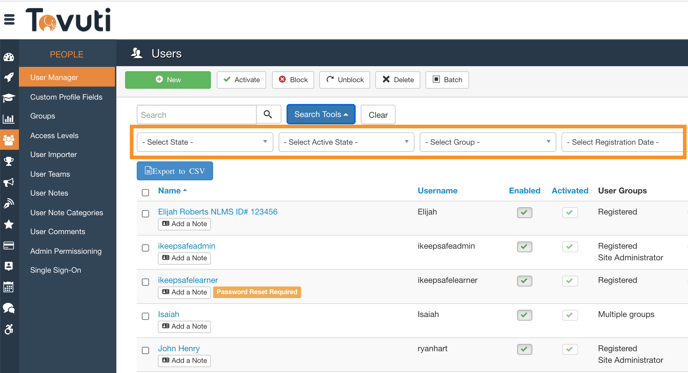Viewport: 688px width, 373px height.
Task: Open the Select State dropdown
Action: [x=205, y=142]
